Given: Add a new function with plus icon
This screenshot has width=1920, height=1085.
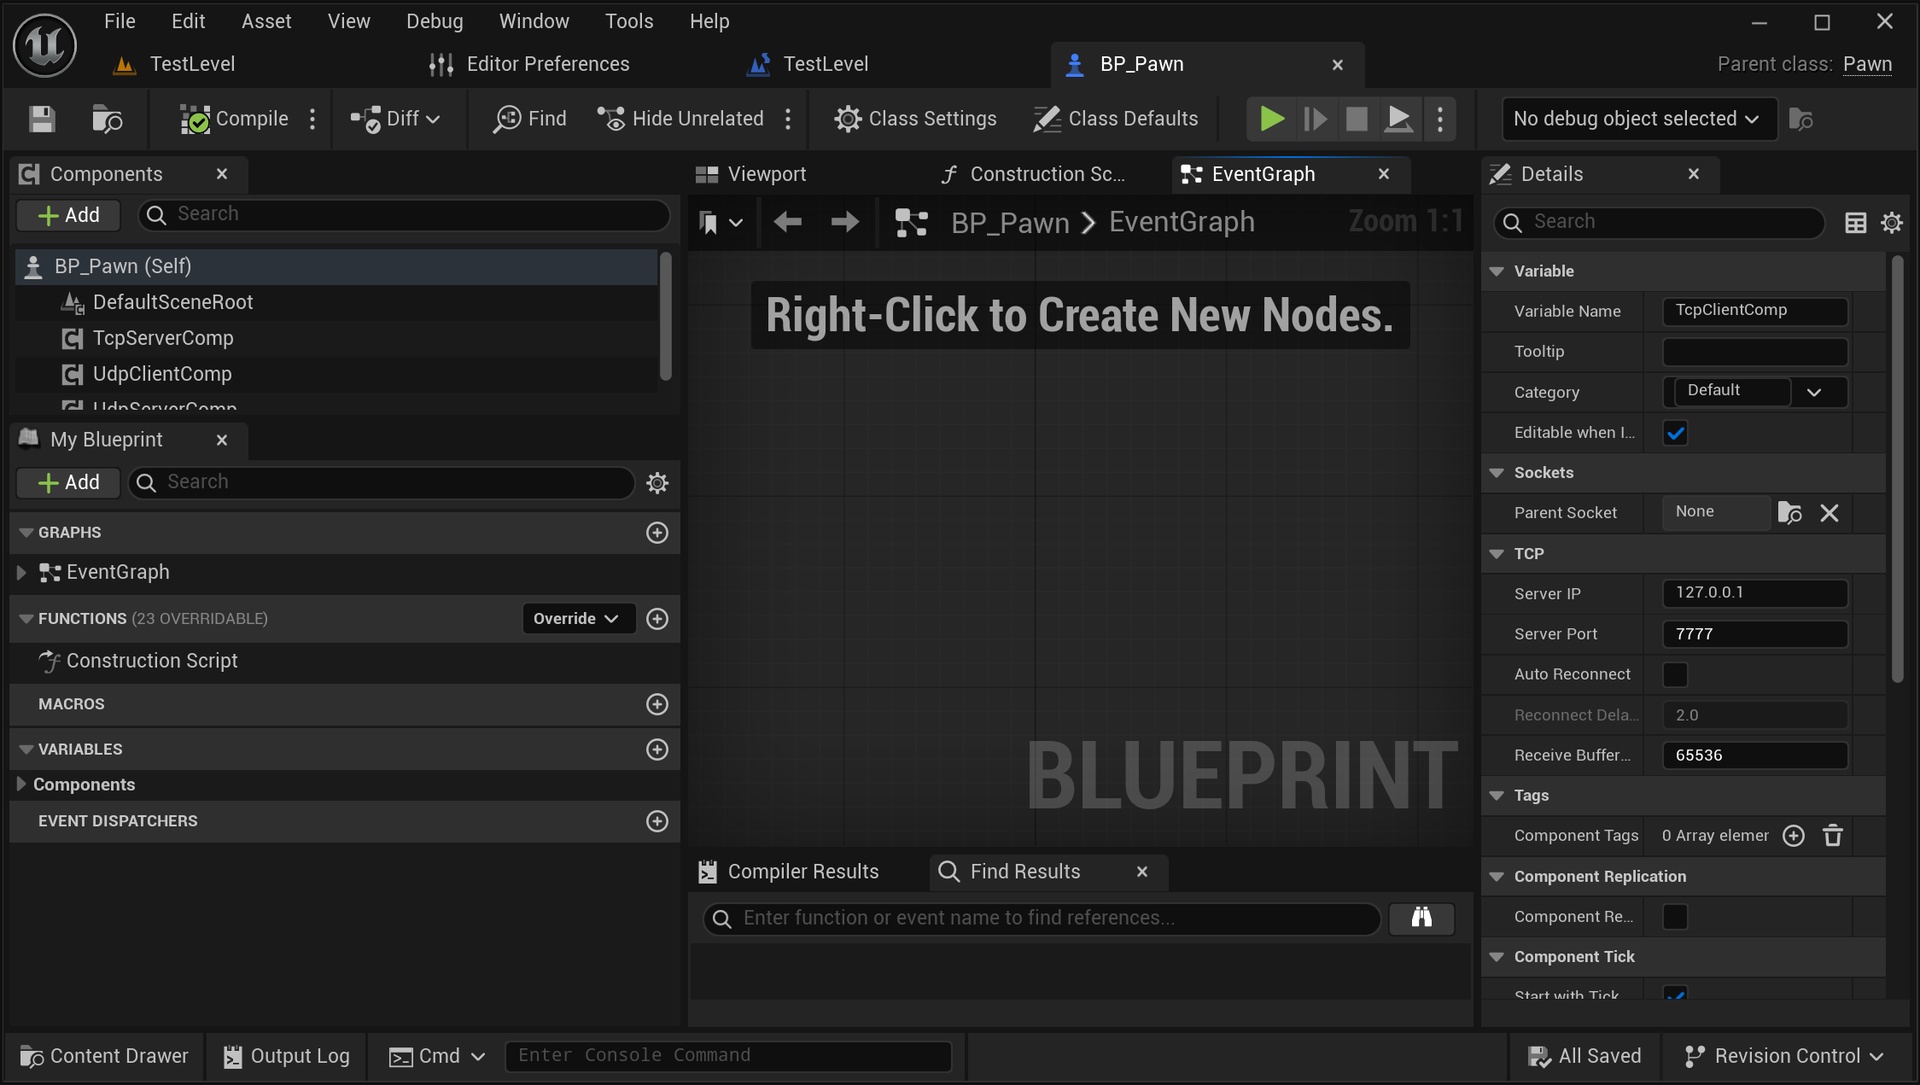Looking at the screenshot, I should 657,619.
